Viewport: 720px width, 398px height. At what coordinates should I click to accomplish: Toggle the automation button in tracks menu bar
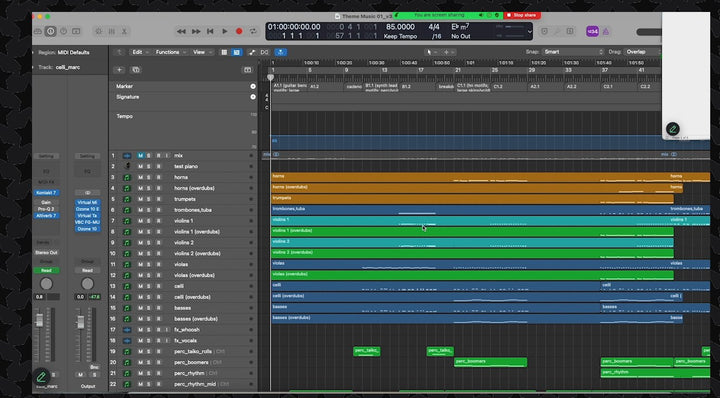(252, 52)
